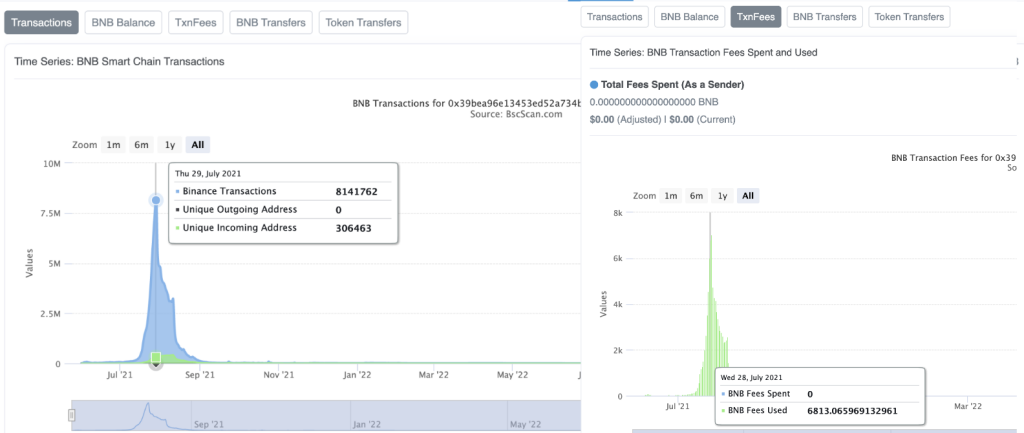Click the left navigator range handle
The image size is (1024, 433).
coord(72,415)
